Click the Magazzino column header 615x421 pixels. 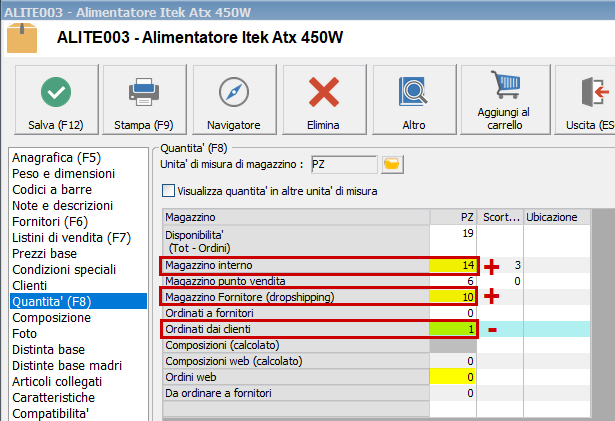coord(296,217)
